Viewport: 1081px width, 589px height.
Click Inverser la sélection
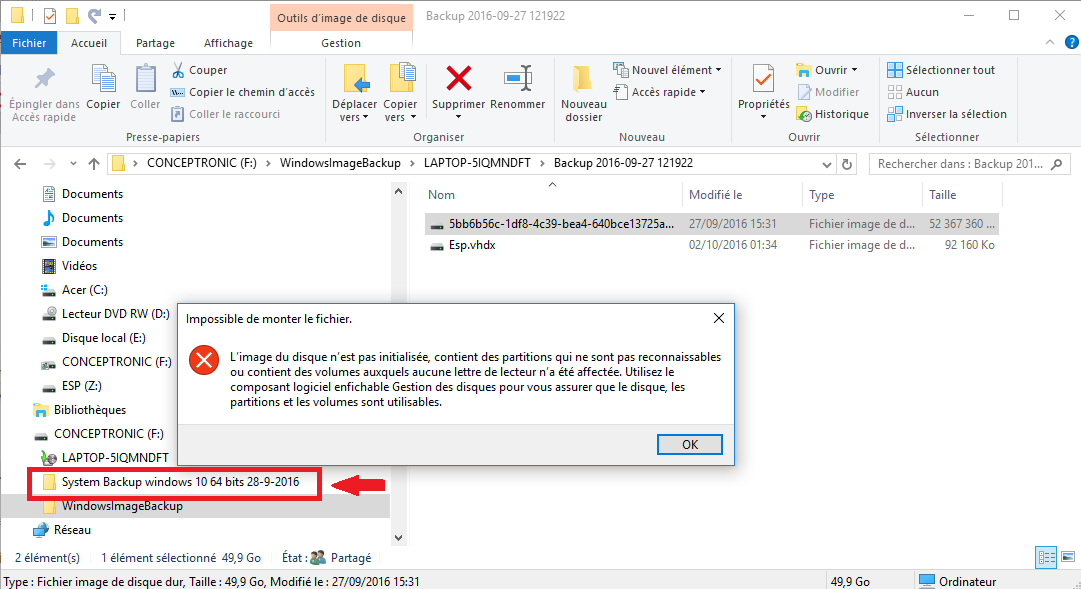[x=947, y=114]
